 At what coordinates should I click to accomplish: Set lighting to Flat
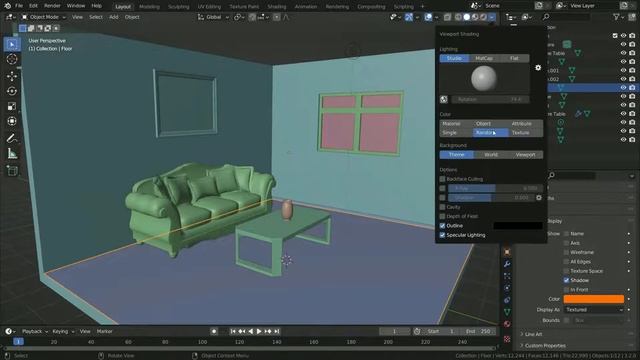[514, 58]
